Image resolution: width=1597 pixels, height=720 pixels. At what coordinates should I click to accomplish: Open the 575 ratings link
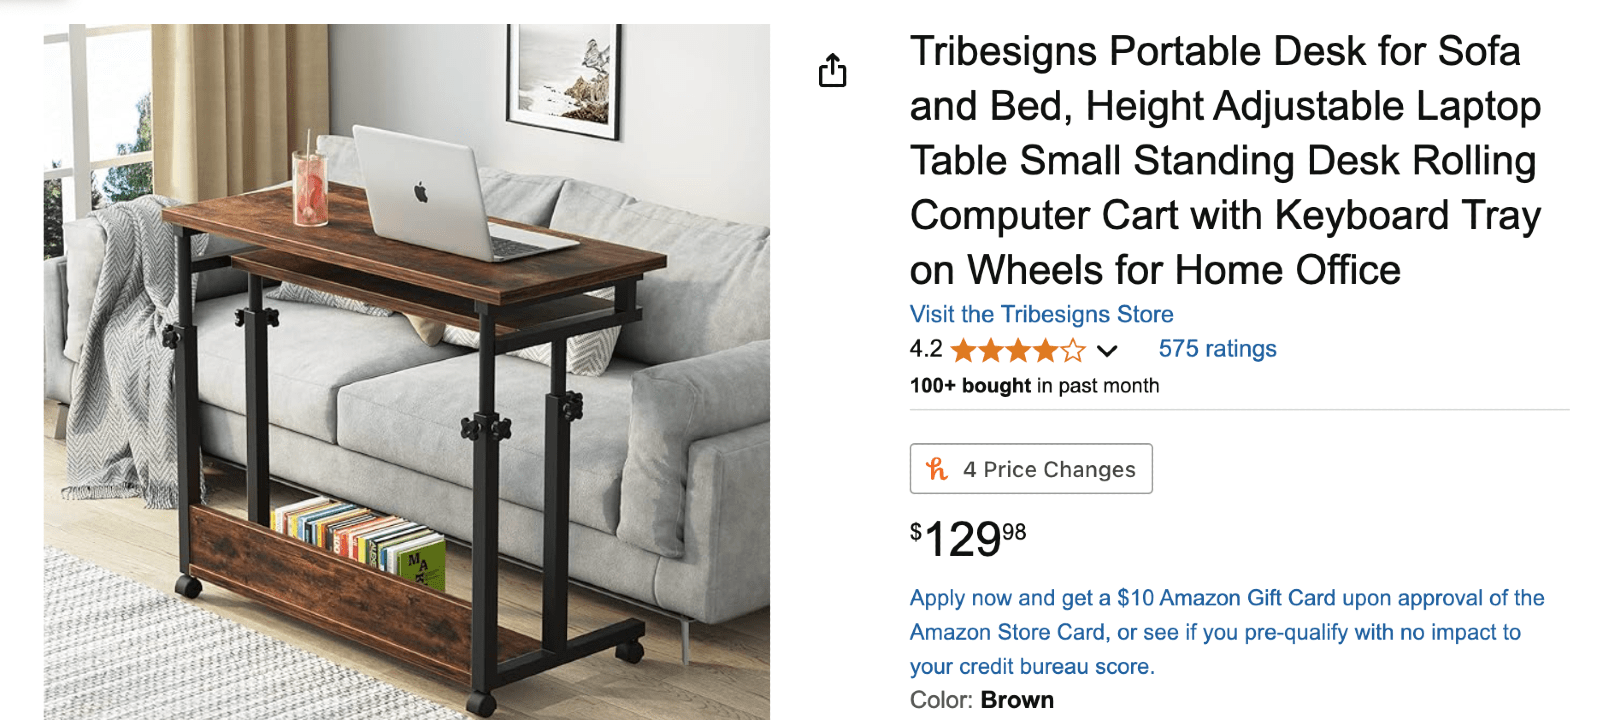(x=1217, y=349)
